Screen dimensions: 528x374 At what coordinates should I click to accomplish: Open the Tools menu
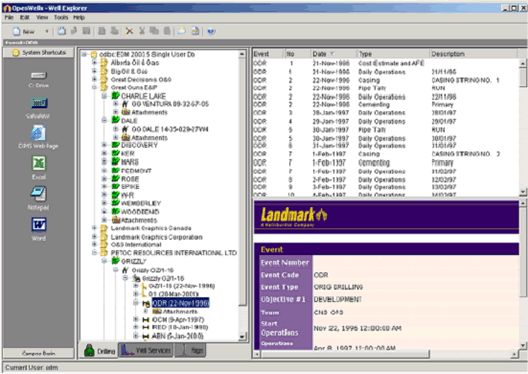click(x=61, y=18)
